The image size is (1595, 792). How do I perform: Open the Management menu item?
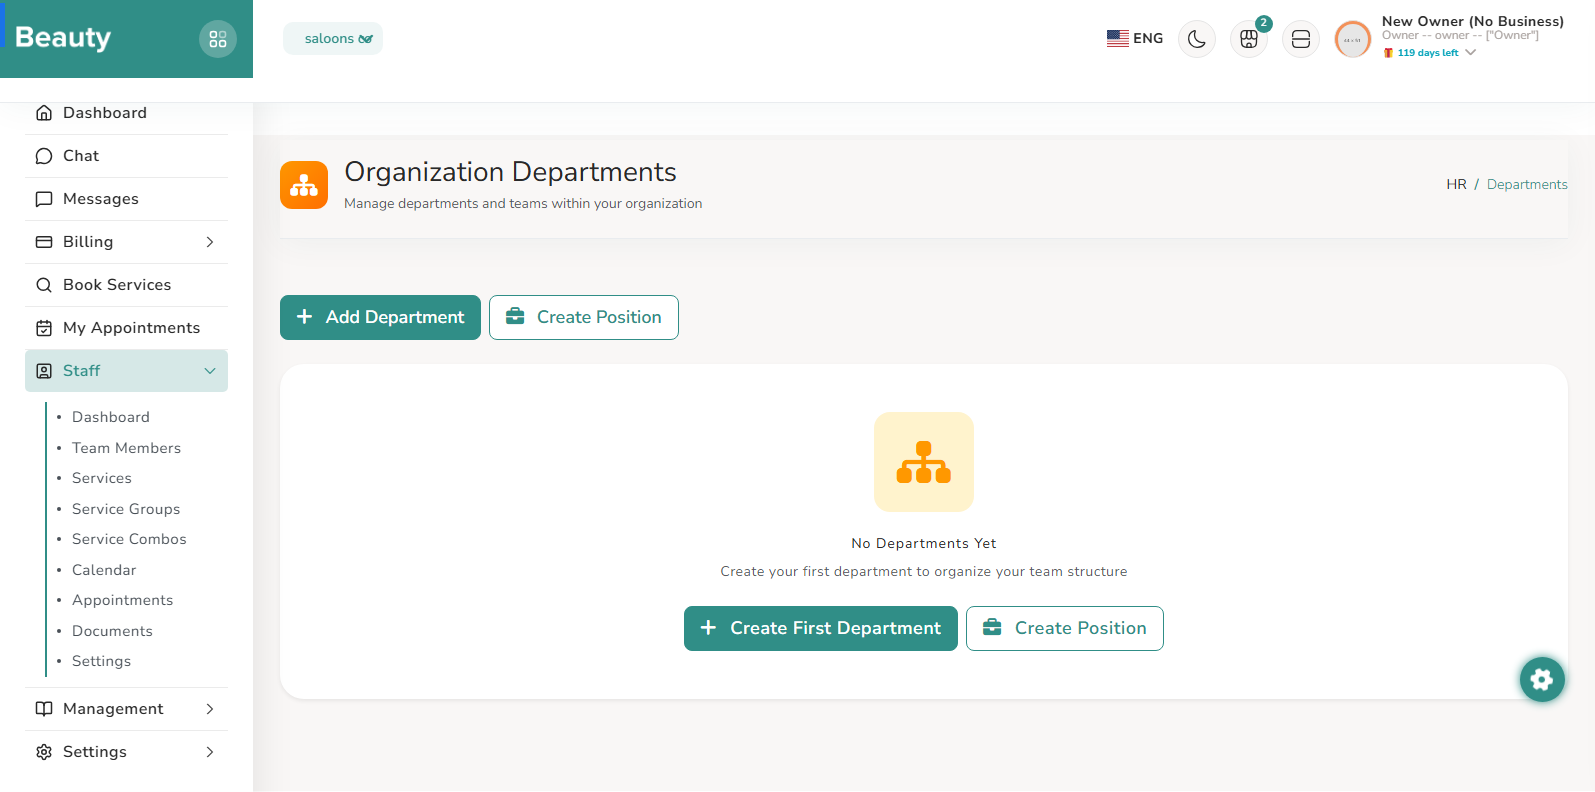(x=126, y=709)
